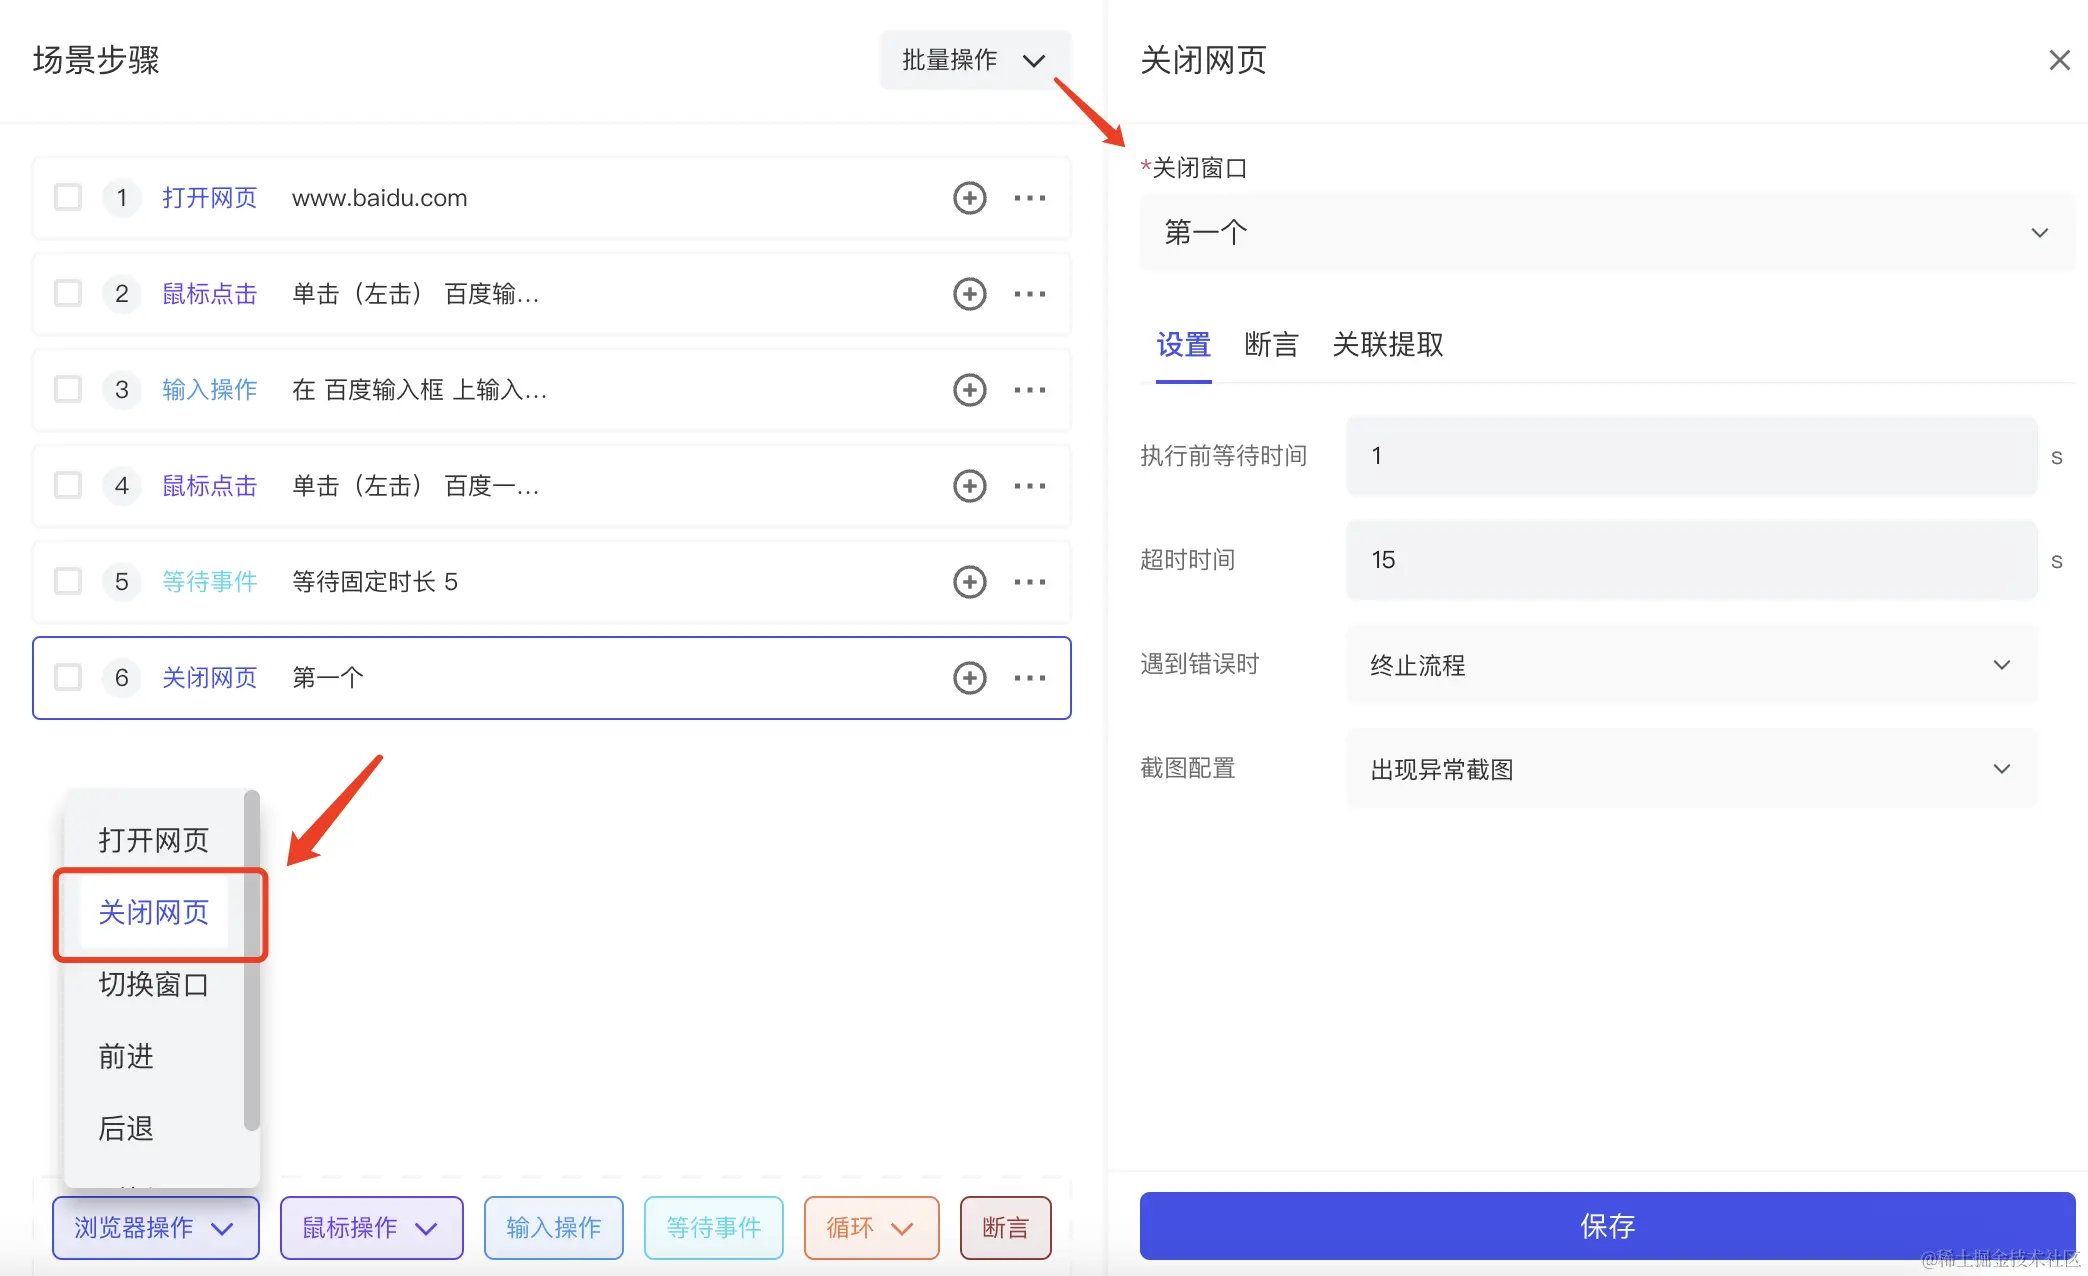This screenshot has height=1276, width=2088.
Task: Open three-dot menu on step 4
Action: point(1029,486)
